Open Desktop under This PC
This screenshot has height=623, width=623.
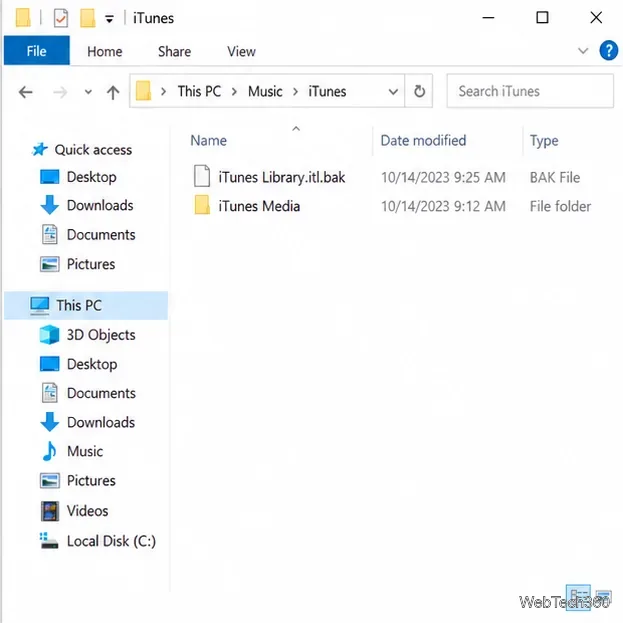[92, 364]
